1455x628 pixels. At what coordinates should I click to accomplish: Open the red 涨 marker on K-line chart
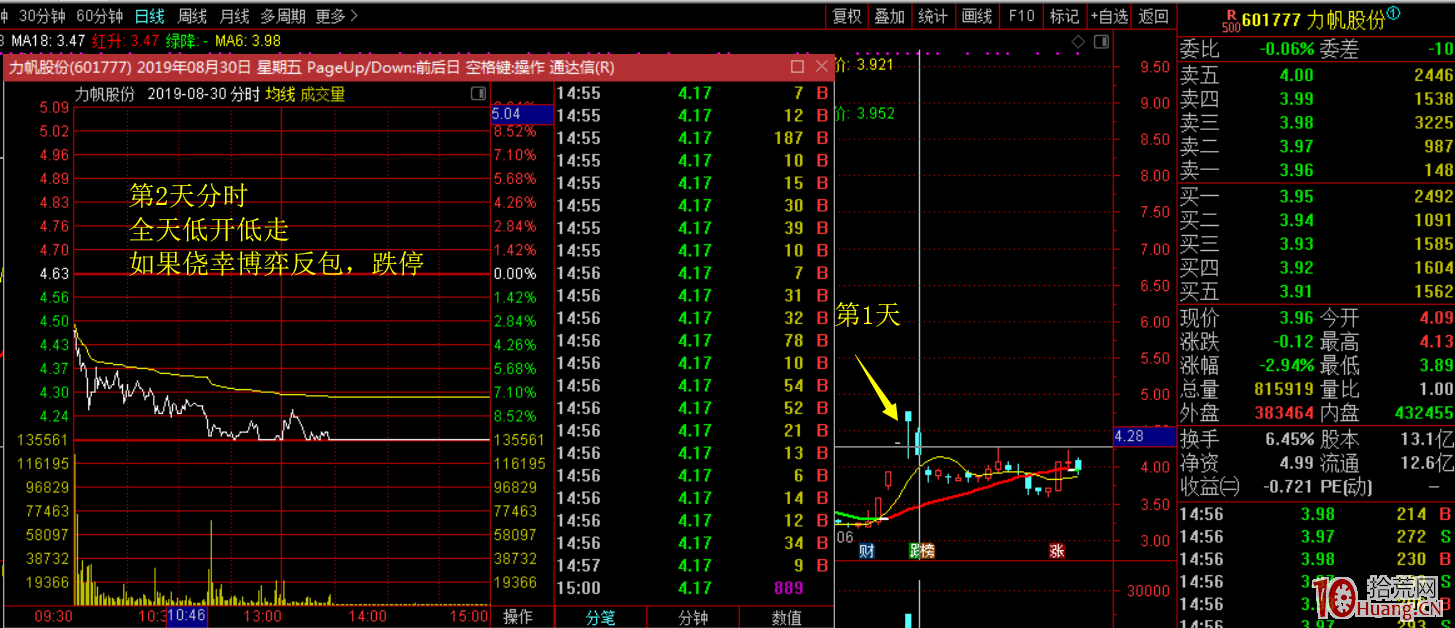point(1057,551)
